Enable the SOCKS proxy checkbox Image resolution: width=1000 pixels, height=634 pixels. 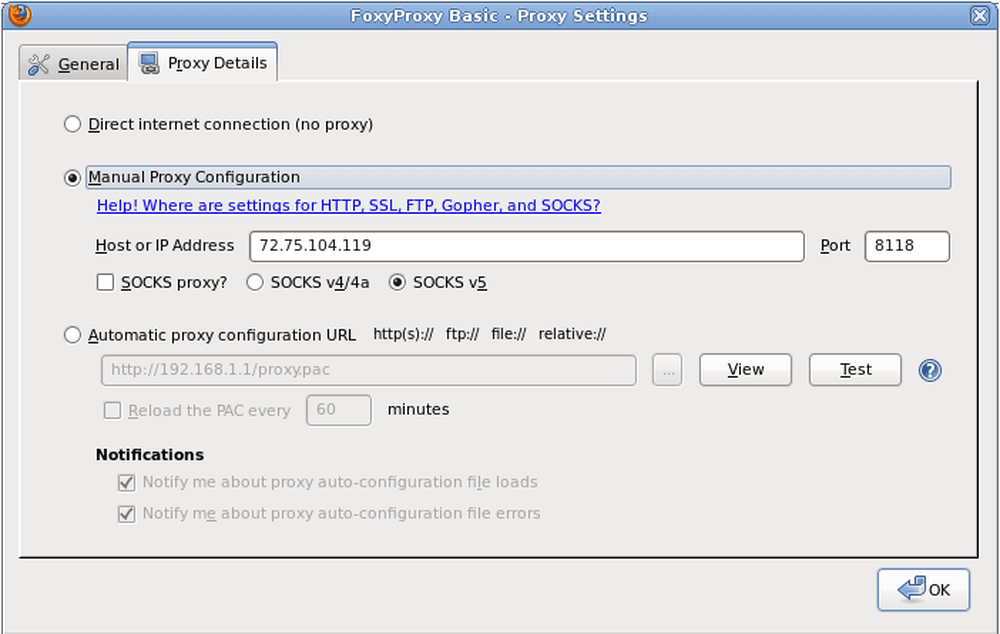click(105, 282)
